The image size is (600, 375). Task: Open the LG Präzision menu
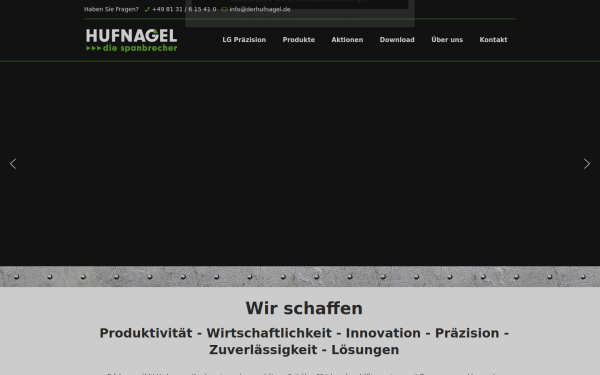point(244,39)
